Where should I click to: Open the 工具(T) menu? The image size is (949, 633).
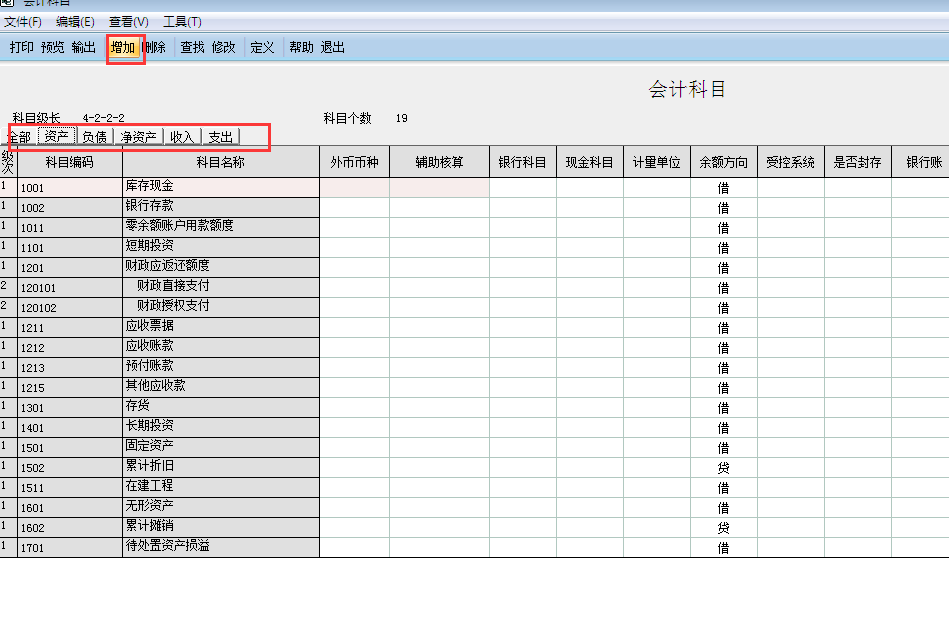[182, 22]
